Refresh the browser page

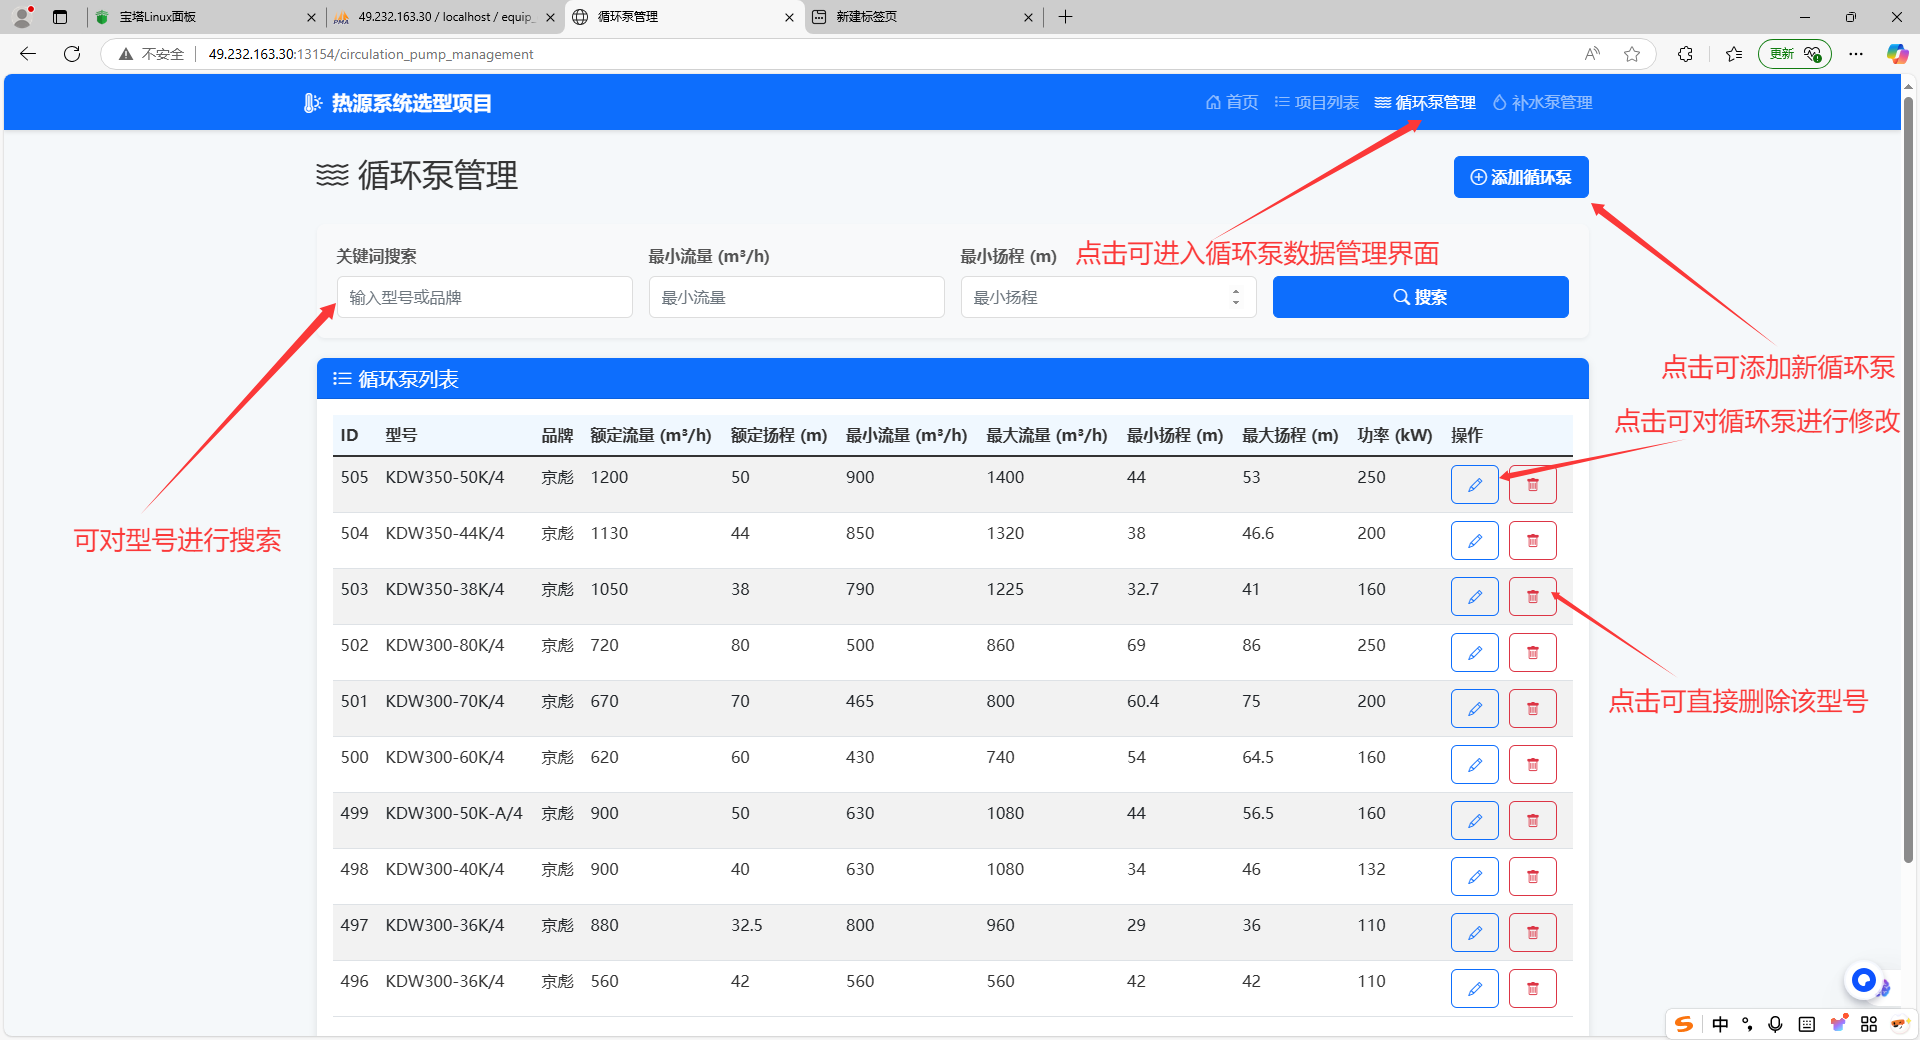pos(72,54)
